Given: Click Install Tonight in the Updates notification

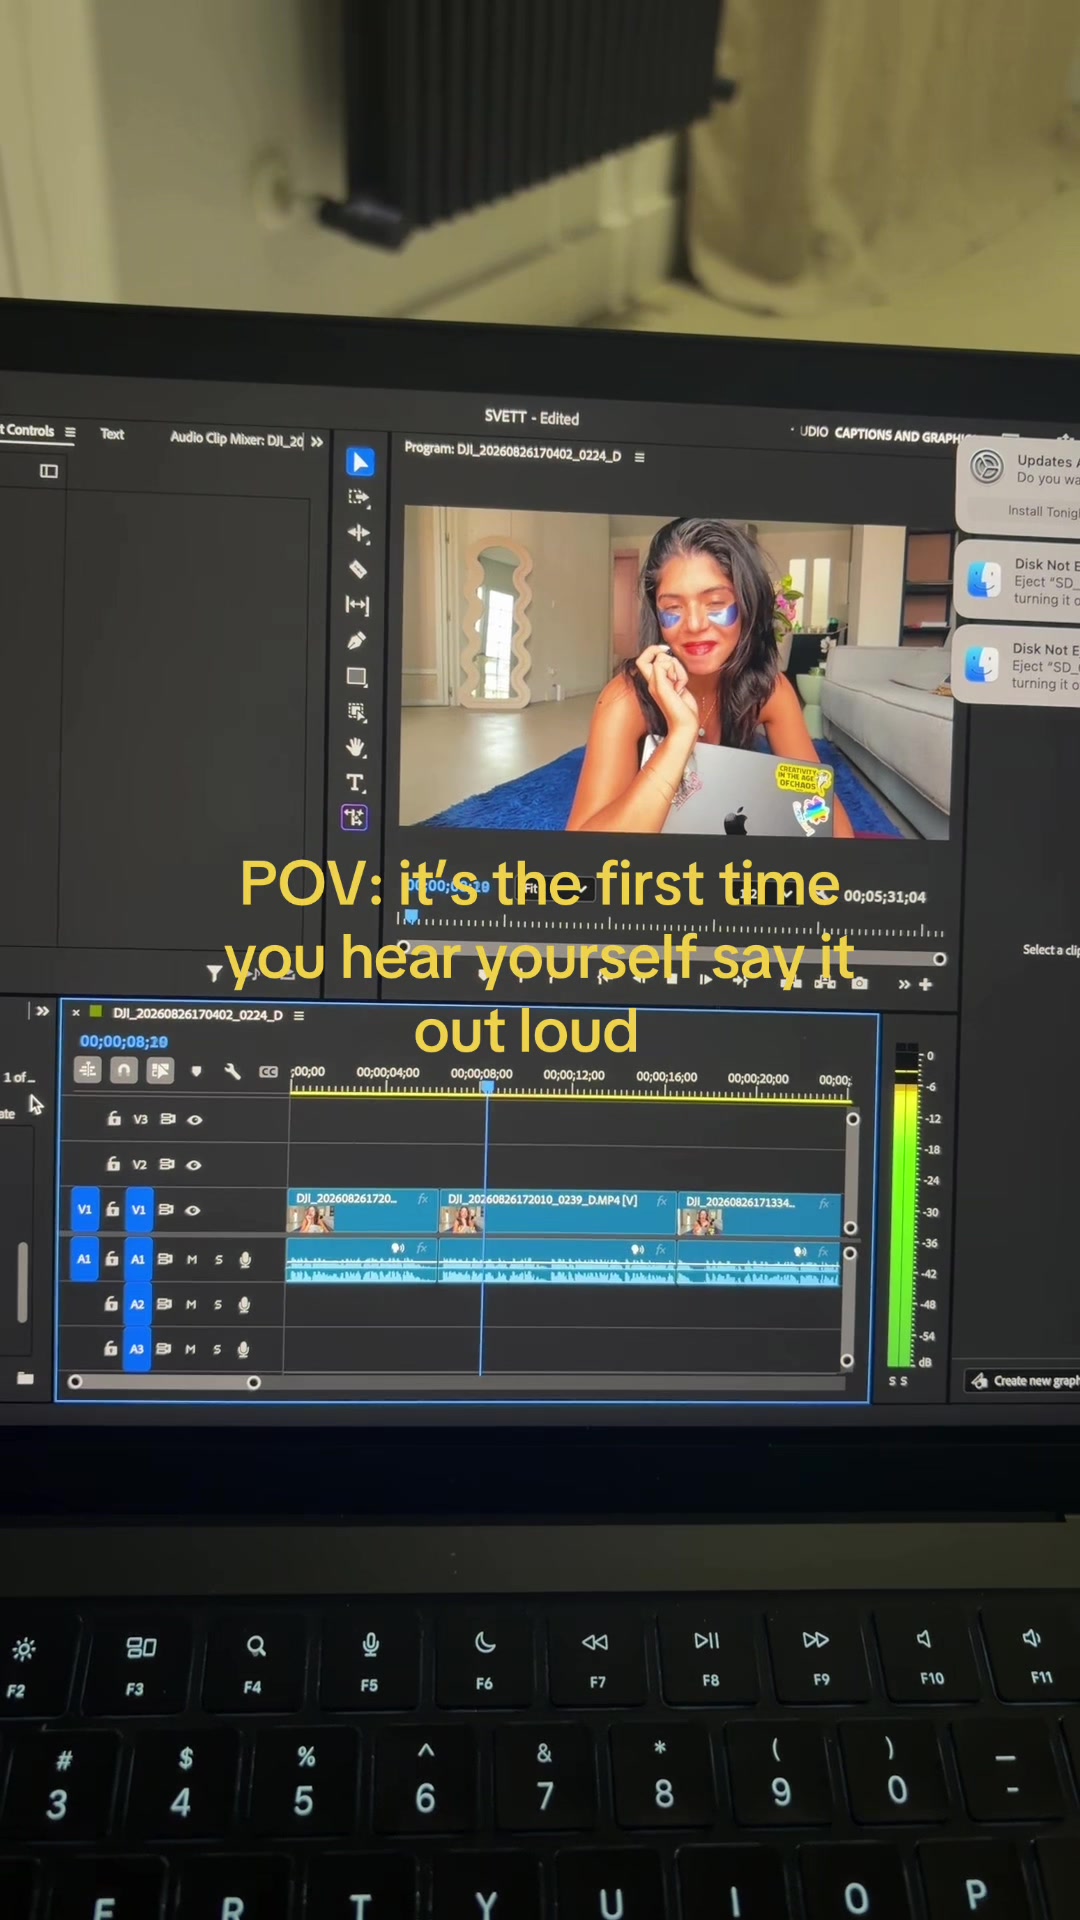Looking at the screenshot, I should coord(1043,511).
